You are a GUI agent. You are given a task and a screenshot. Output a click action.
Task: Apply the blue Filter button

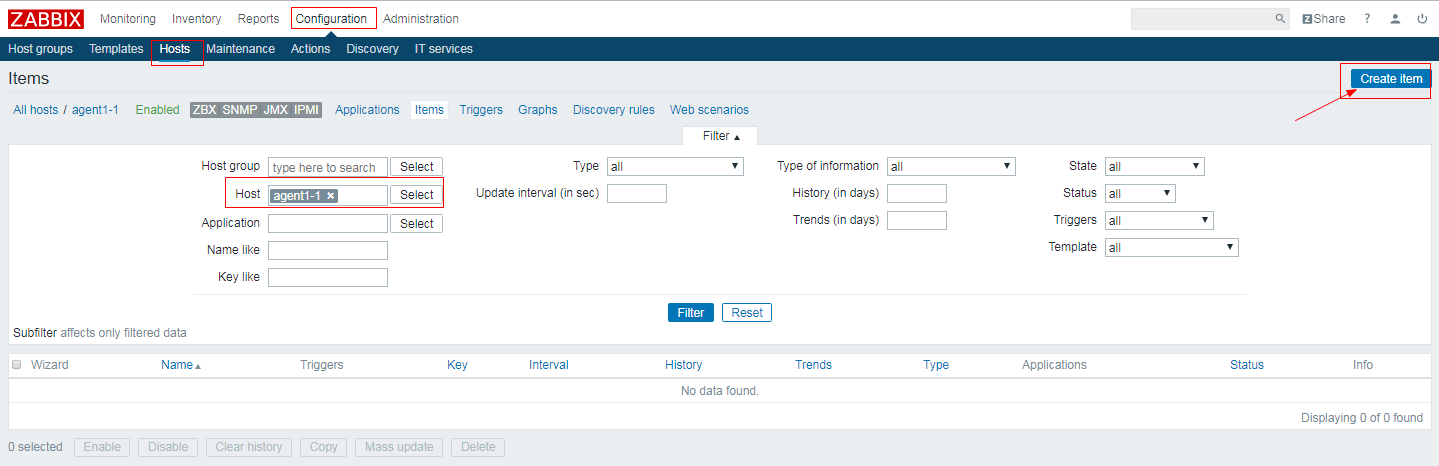click(x=691, y=313)
